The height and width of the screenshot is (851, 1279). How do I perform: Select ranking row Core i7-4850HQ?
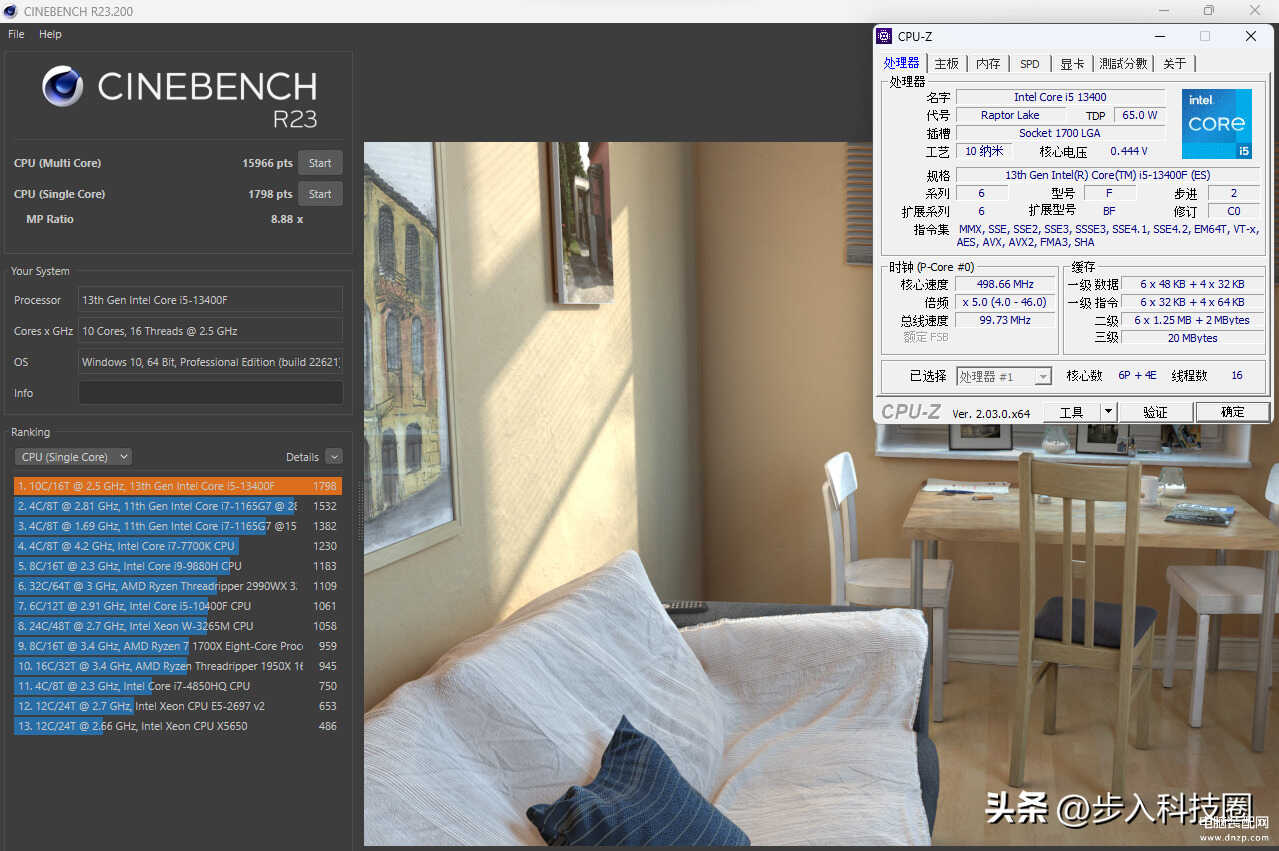[x=178, y=686]
